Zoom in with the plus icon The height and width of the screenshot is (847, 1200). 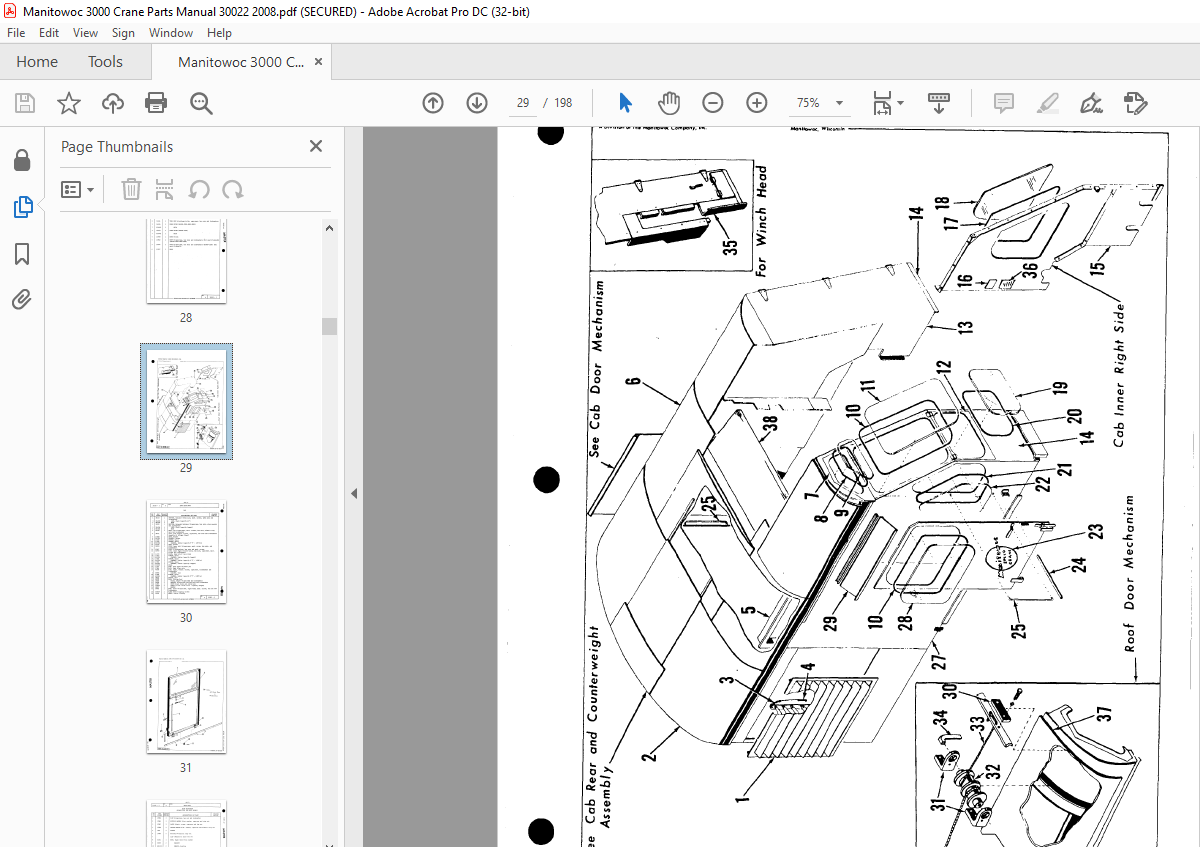point(757,103)
